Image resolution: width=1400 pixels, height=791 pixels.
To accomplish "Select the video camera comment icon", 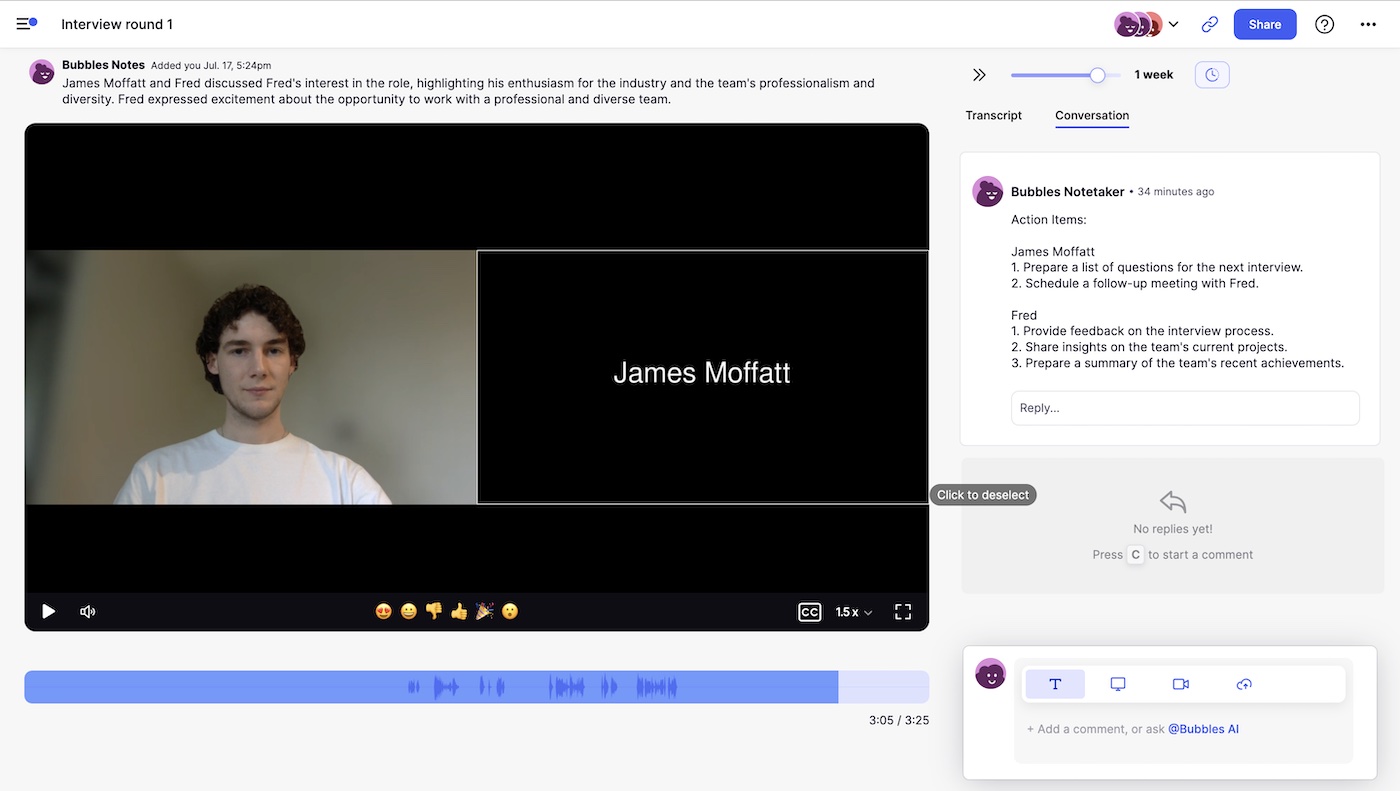I will pos(1181,684).
